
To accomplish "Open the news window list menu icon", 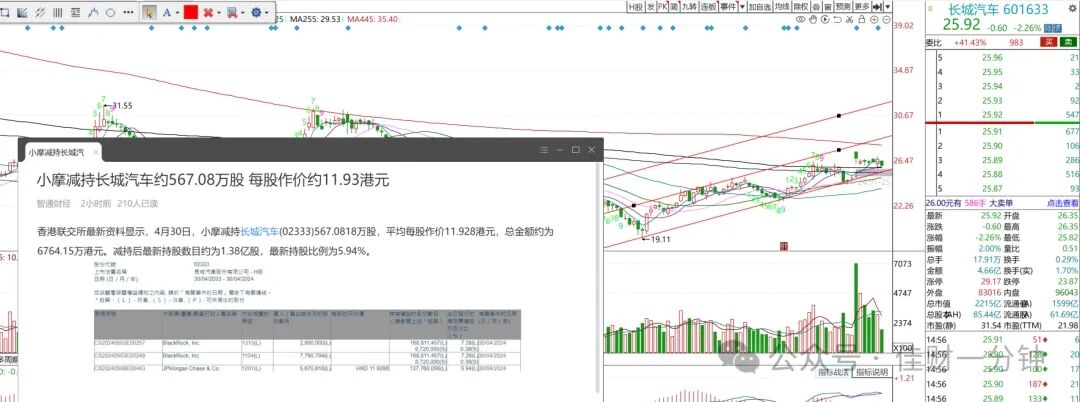I will [x=544, y=149].
